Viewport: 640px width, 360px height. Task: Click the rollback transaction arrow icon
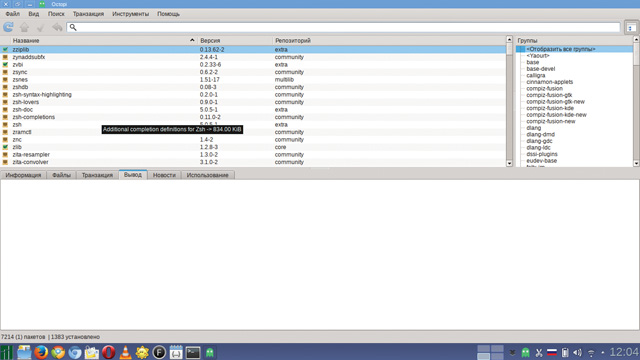(57, 27)
